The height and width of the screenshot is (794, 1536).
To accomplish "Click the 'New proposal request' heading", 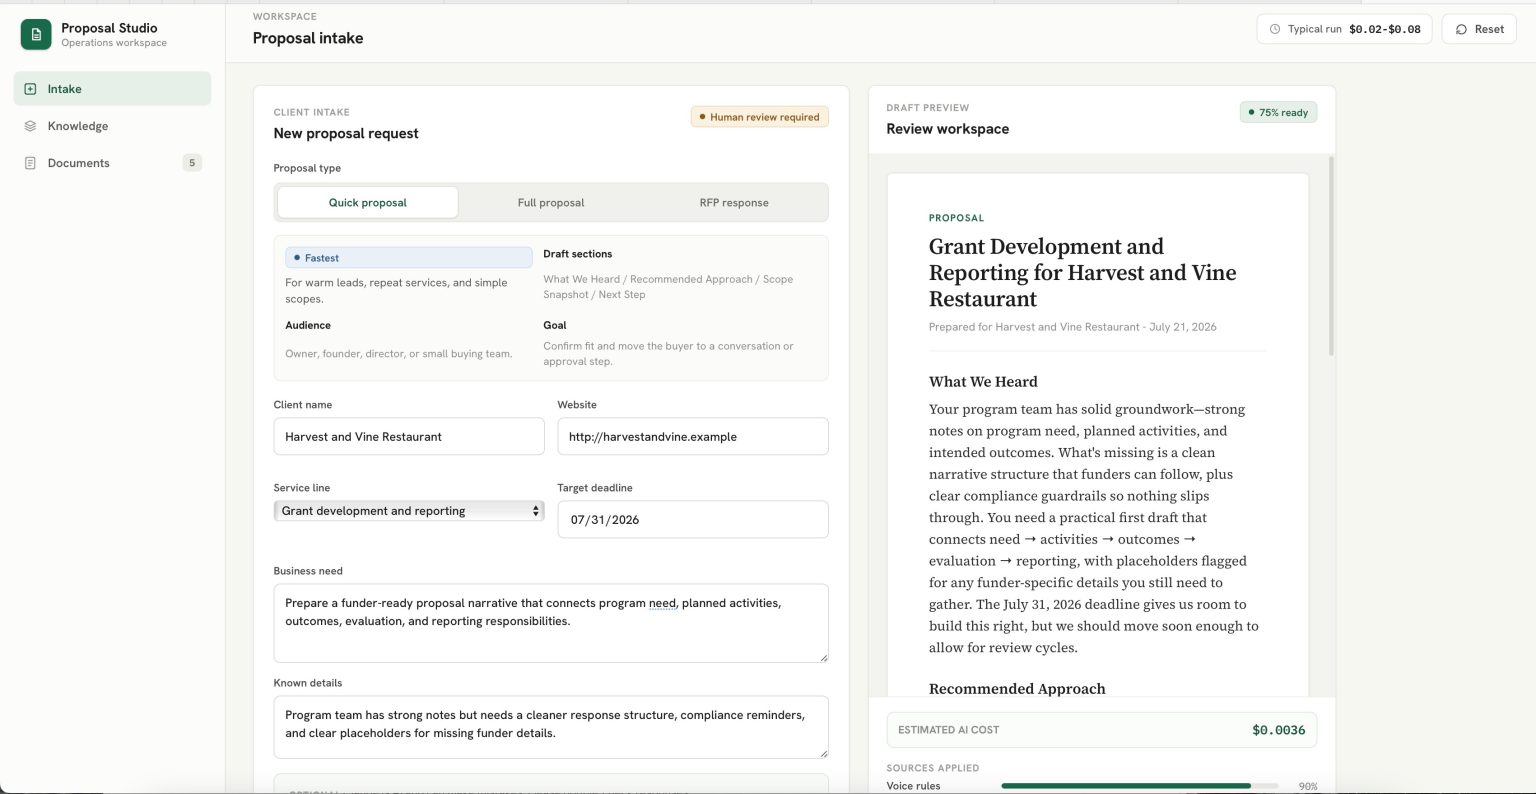I will pyautogui.click(x=346, y=133).
